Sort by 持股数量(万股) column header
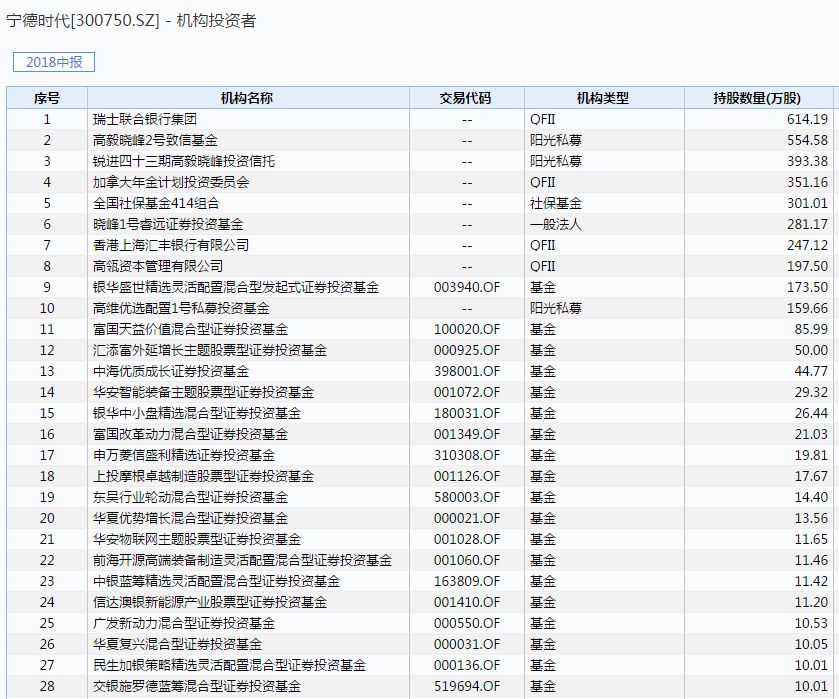This screenshot has width=839, height=699. 757,98
